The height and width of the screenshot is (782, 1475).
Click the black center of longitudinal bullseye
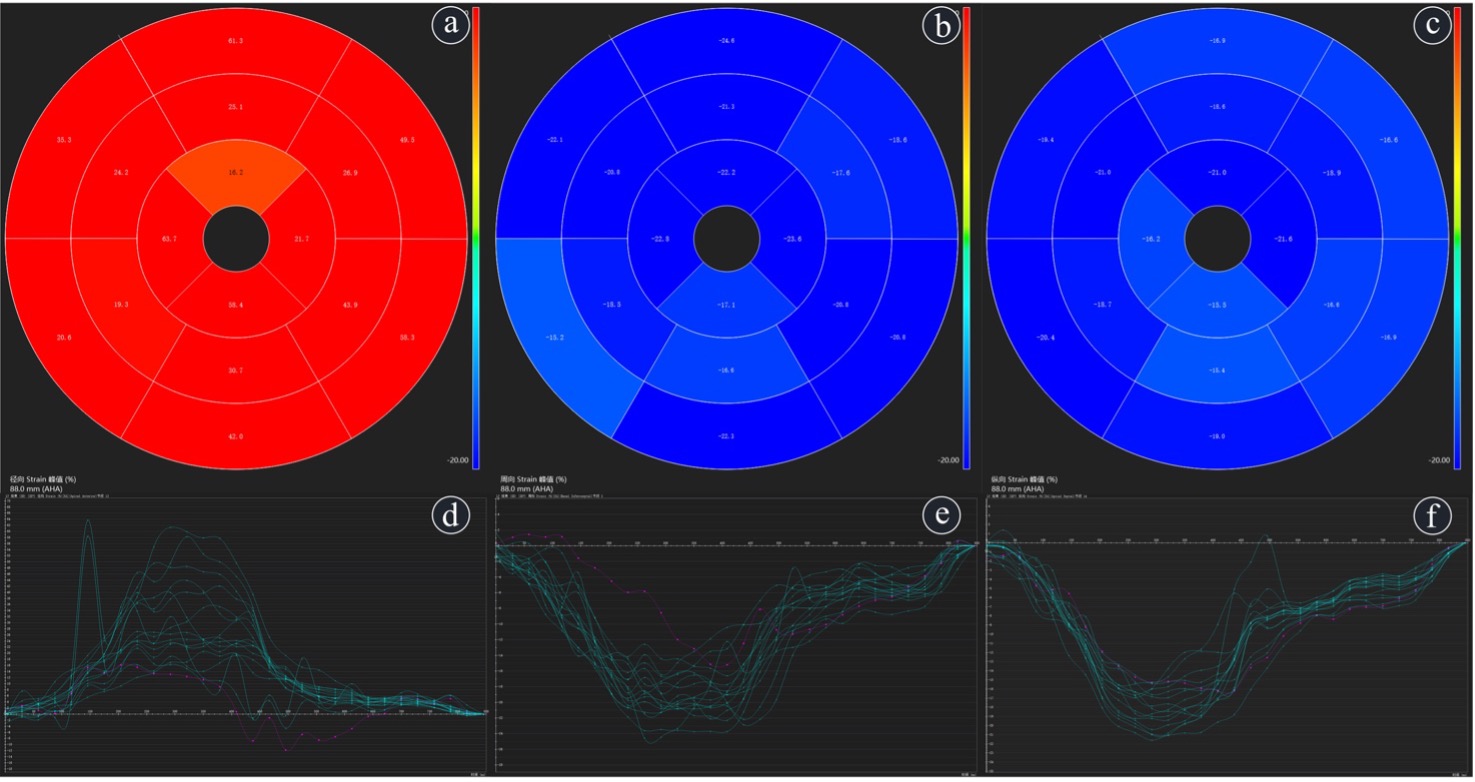1217,239
